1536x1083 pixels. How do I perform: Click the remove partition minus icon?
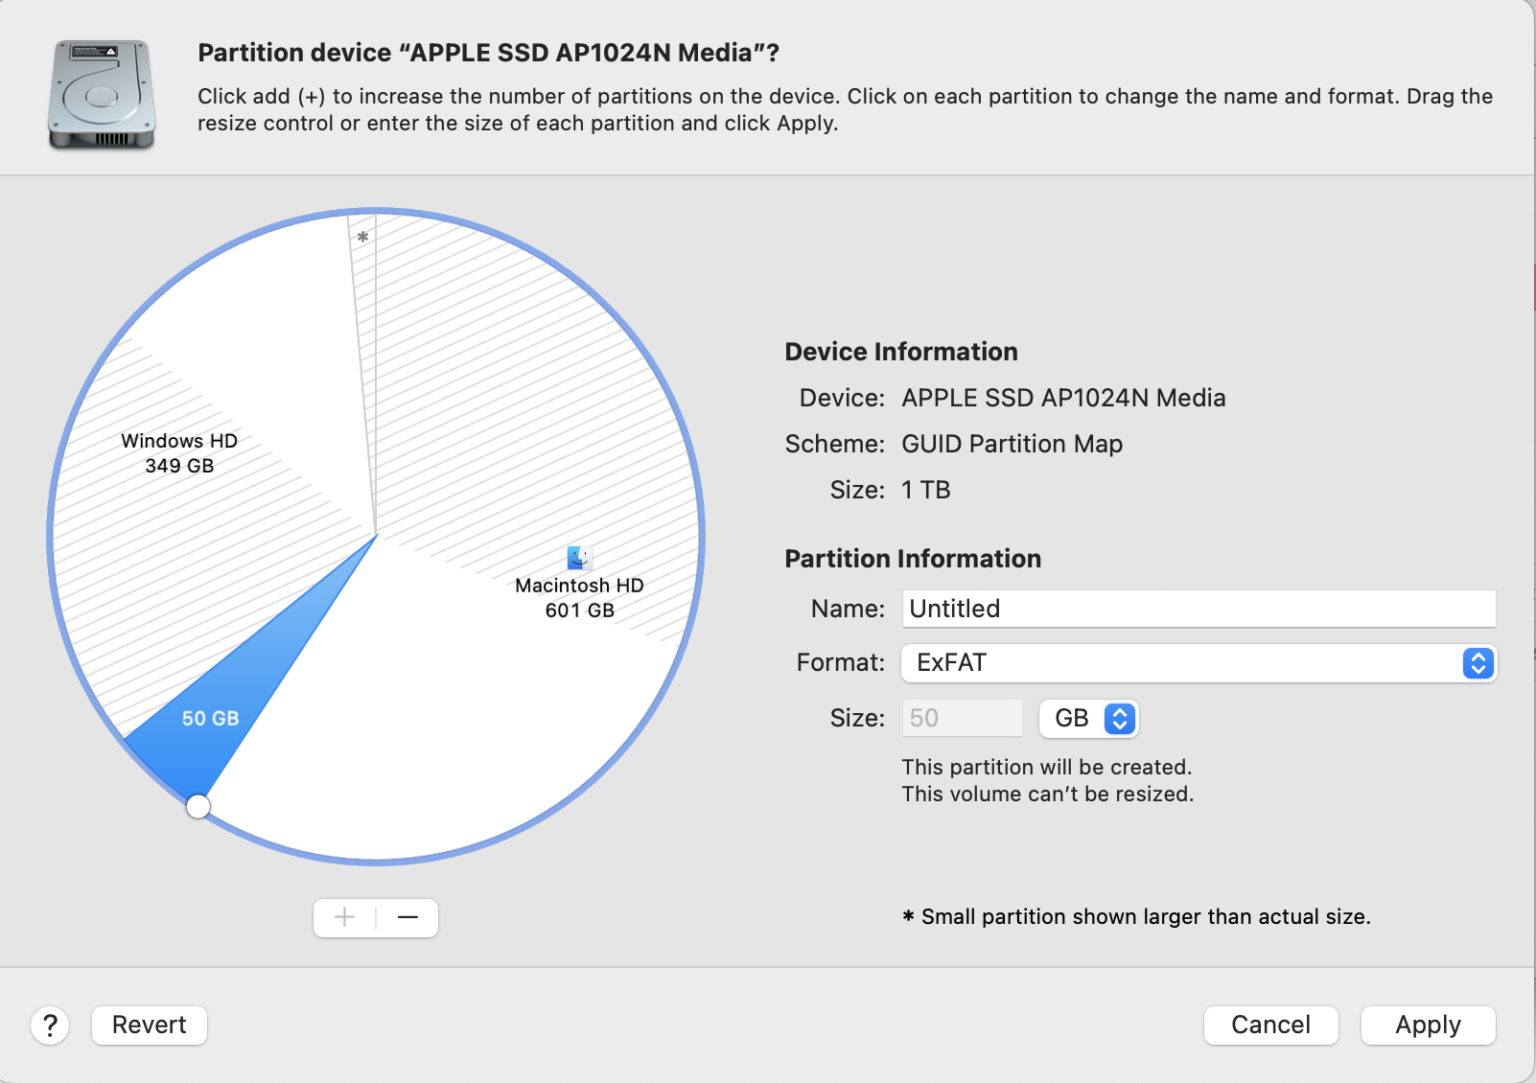click(x=407, y=917)
